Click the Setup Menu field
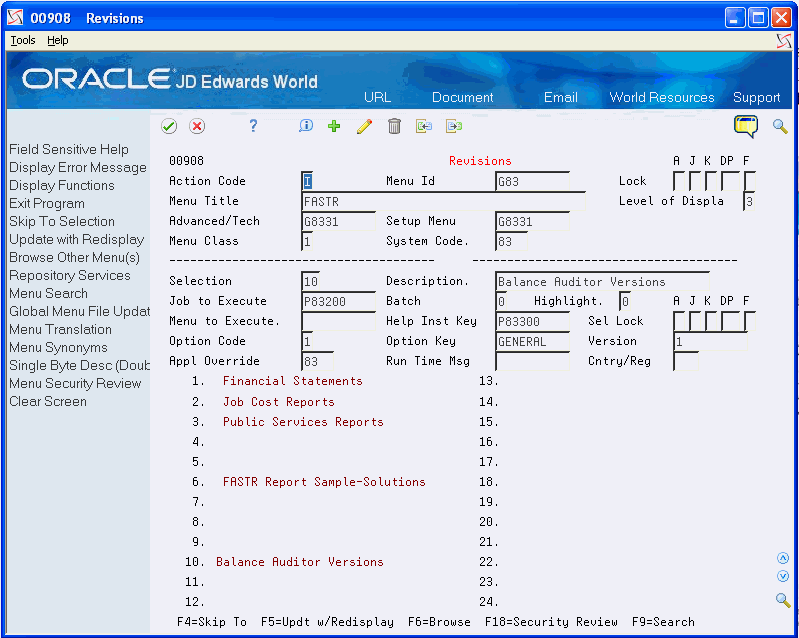799x638 pixels. point(532,222)
